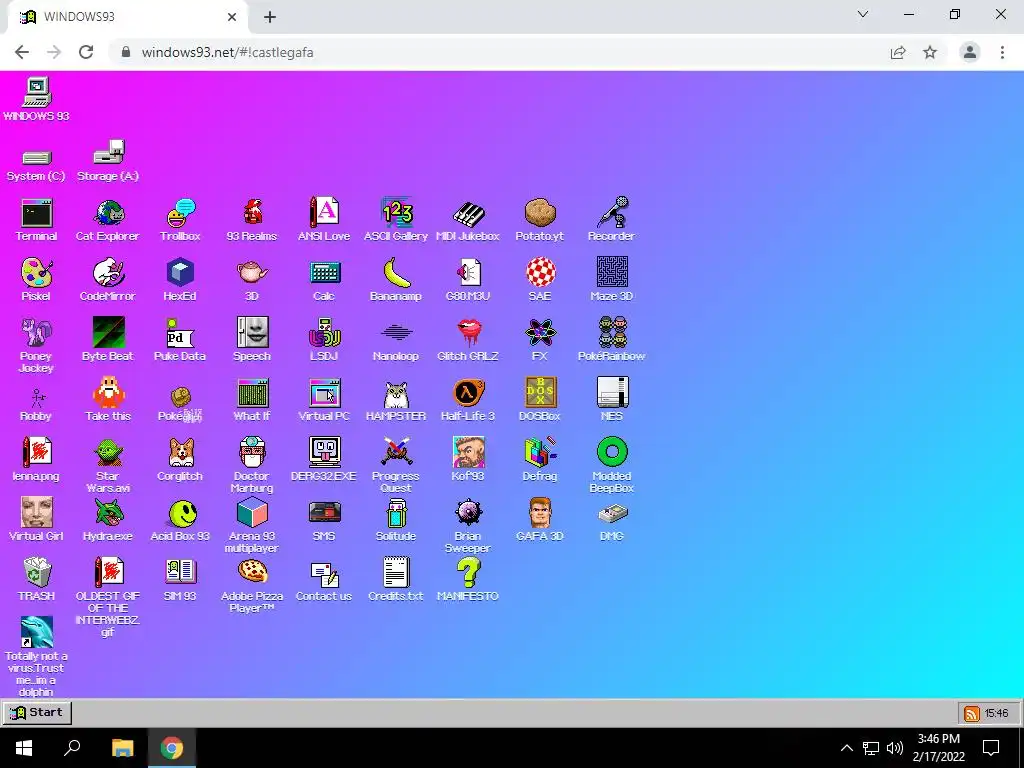The width and height of the screenshot is (1024, 768).
Task: Click the browser address bar URL
Action: pyautogui.click(x=227, y=52)
